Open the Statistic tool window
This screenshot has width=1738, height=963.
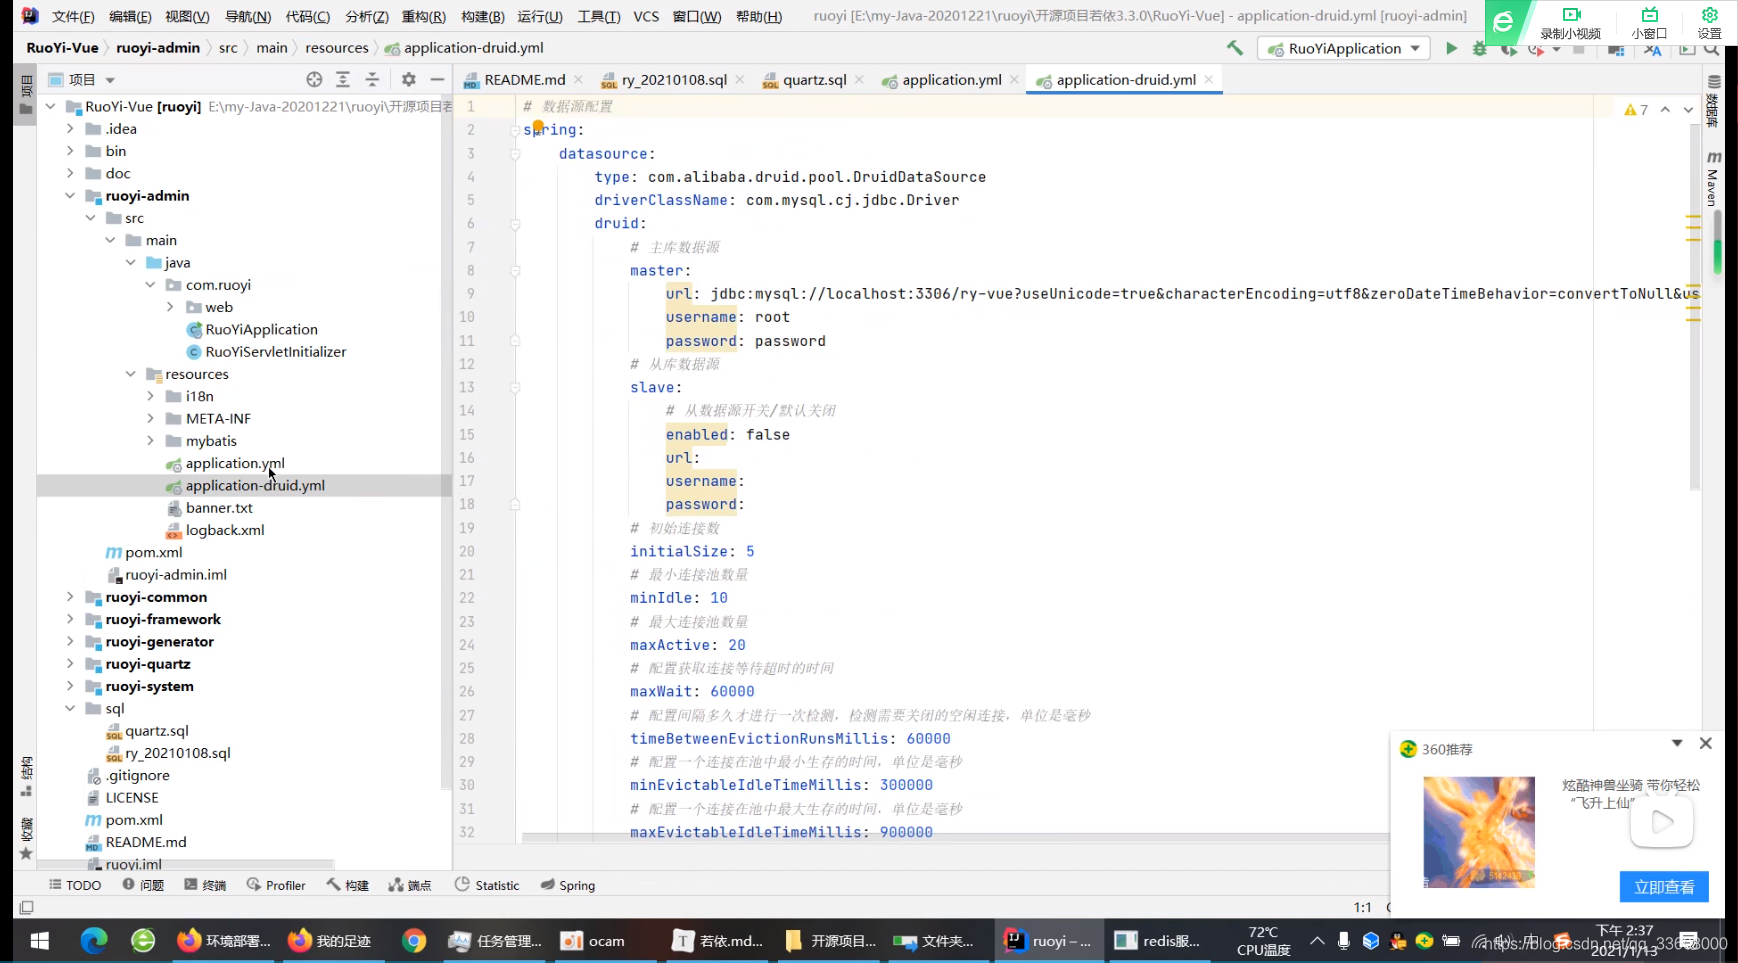pyautogui.click(x=487, y=885)
